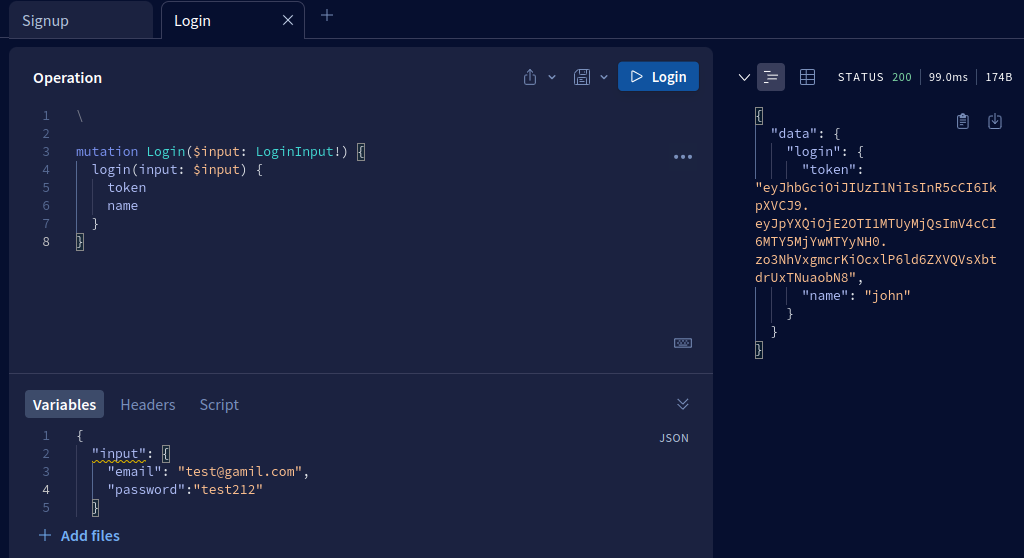
Task: Click the 174B response size
Action: pyautogui.click(x=999, y=77)
